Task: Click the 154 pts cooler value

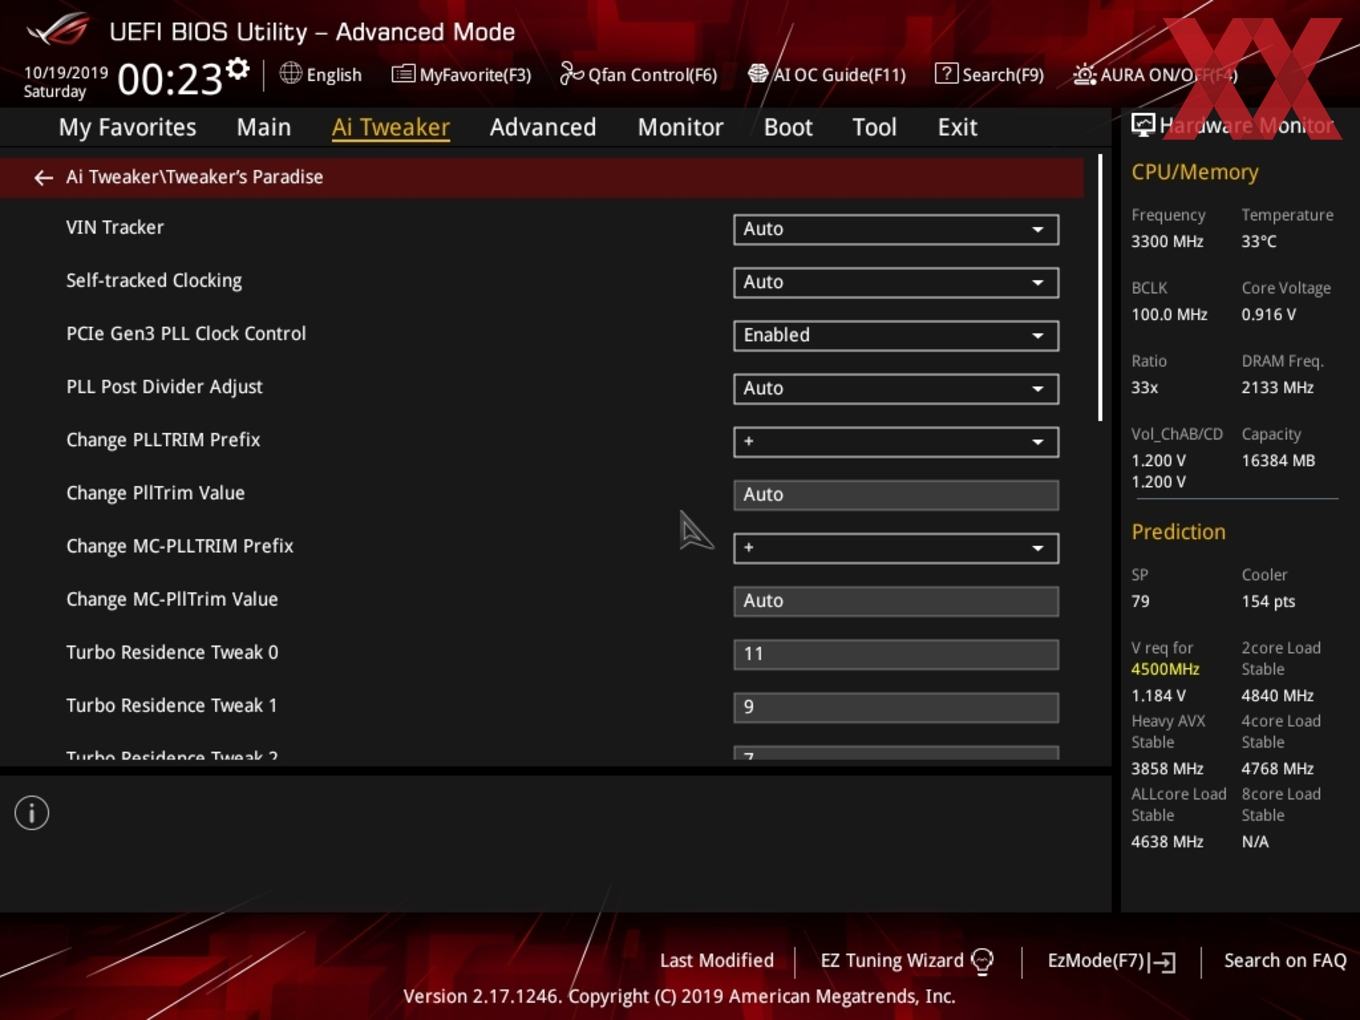Action: tap(1268, 601)
